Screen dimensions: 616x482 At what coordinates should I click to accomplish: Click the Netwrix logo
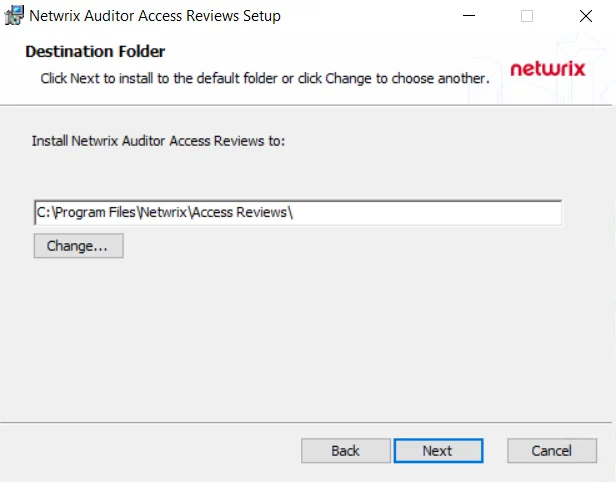[x=548, y=69]
